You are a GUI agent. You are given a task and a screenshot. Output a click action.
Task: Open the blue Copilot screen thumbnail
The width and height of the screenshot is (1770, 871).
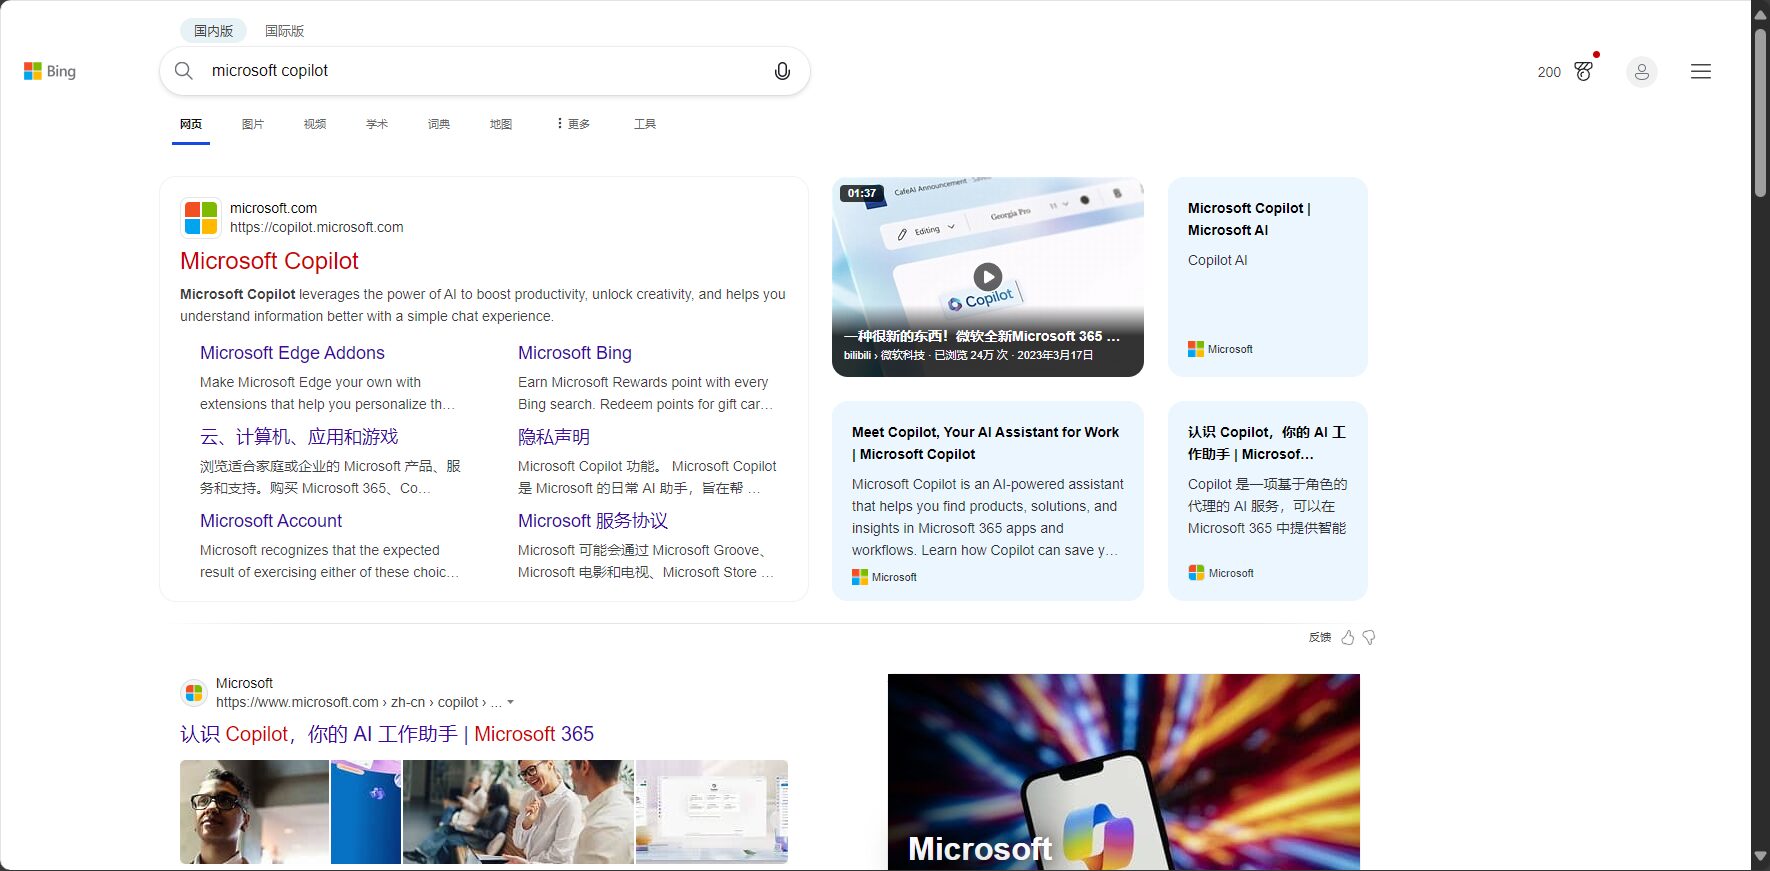(x=366, y=812)
